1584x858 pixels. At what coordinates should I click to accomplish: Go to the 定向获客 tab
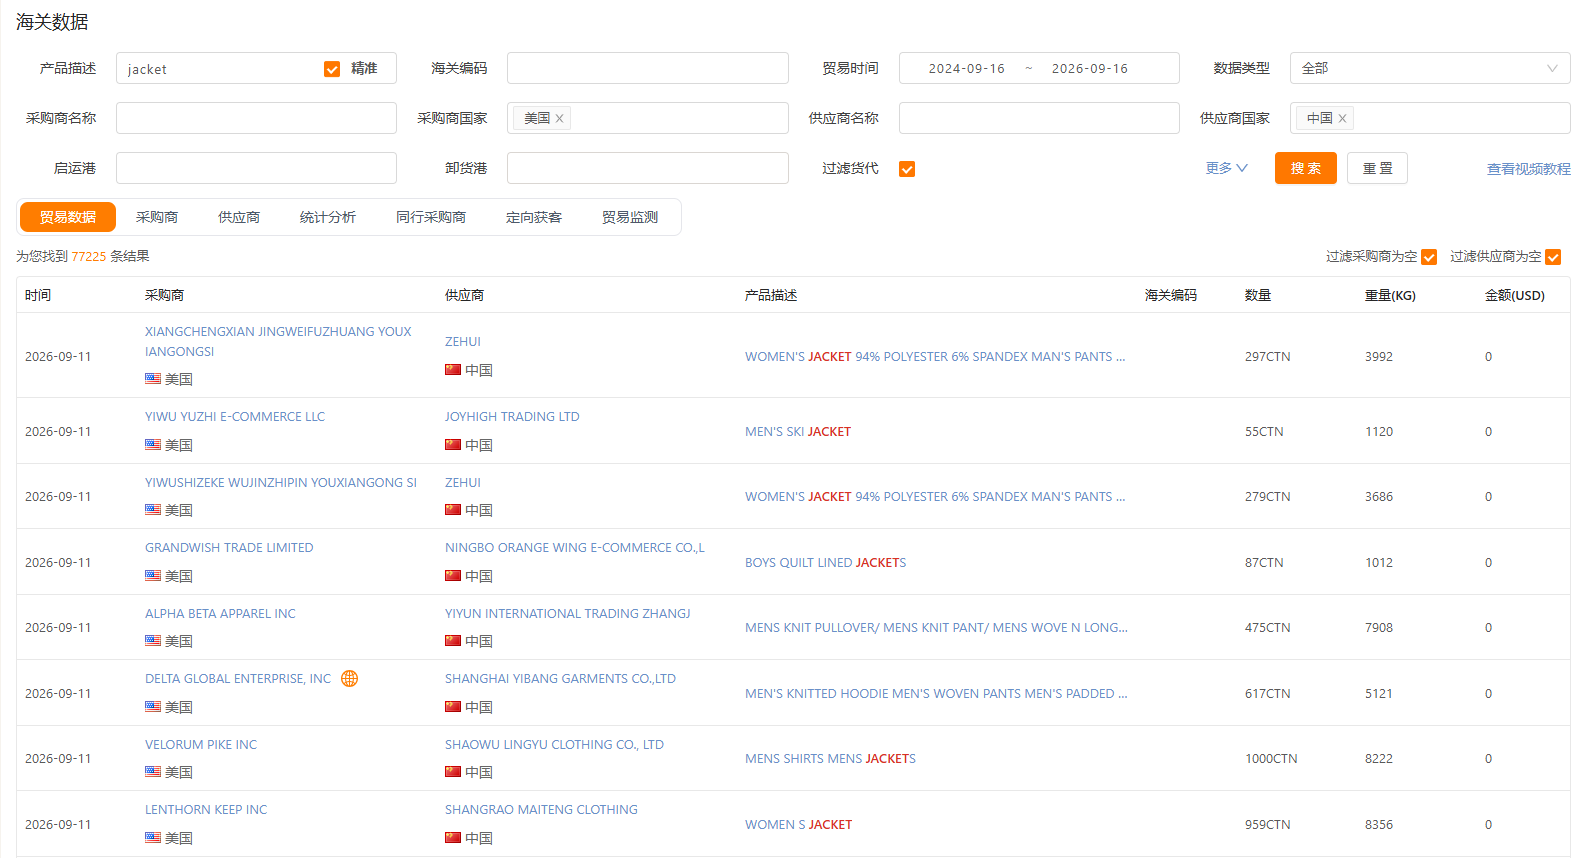(534, 217)
